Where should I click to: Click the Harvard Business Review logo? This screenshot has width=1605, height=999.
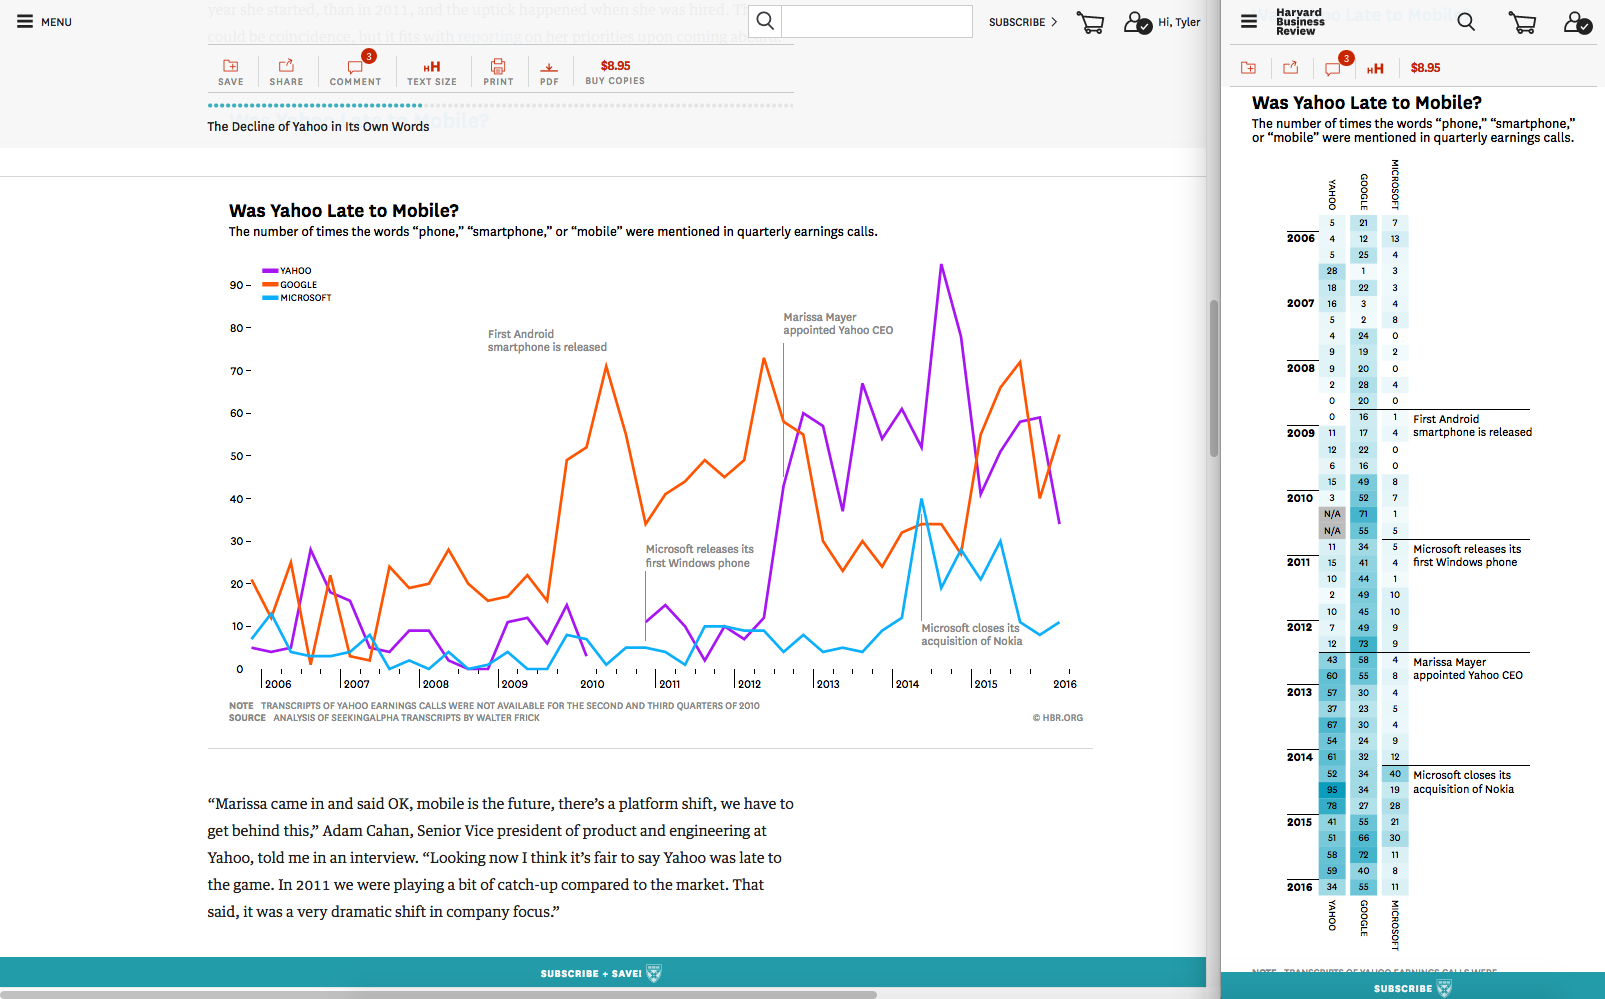tap(1300, 22)
